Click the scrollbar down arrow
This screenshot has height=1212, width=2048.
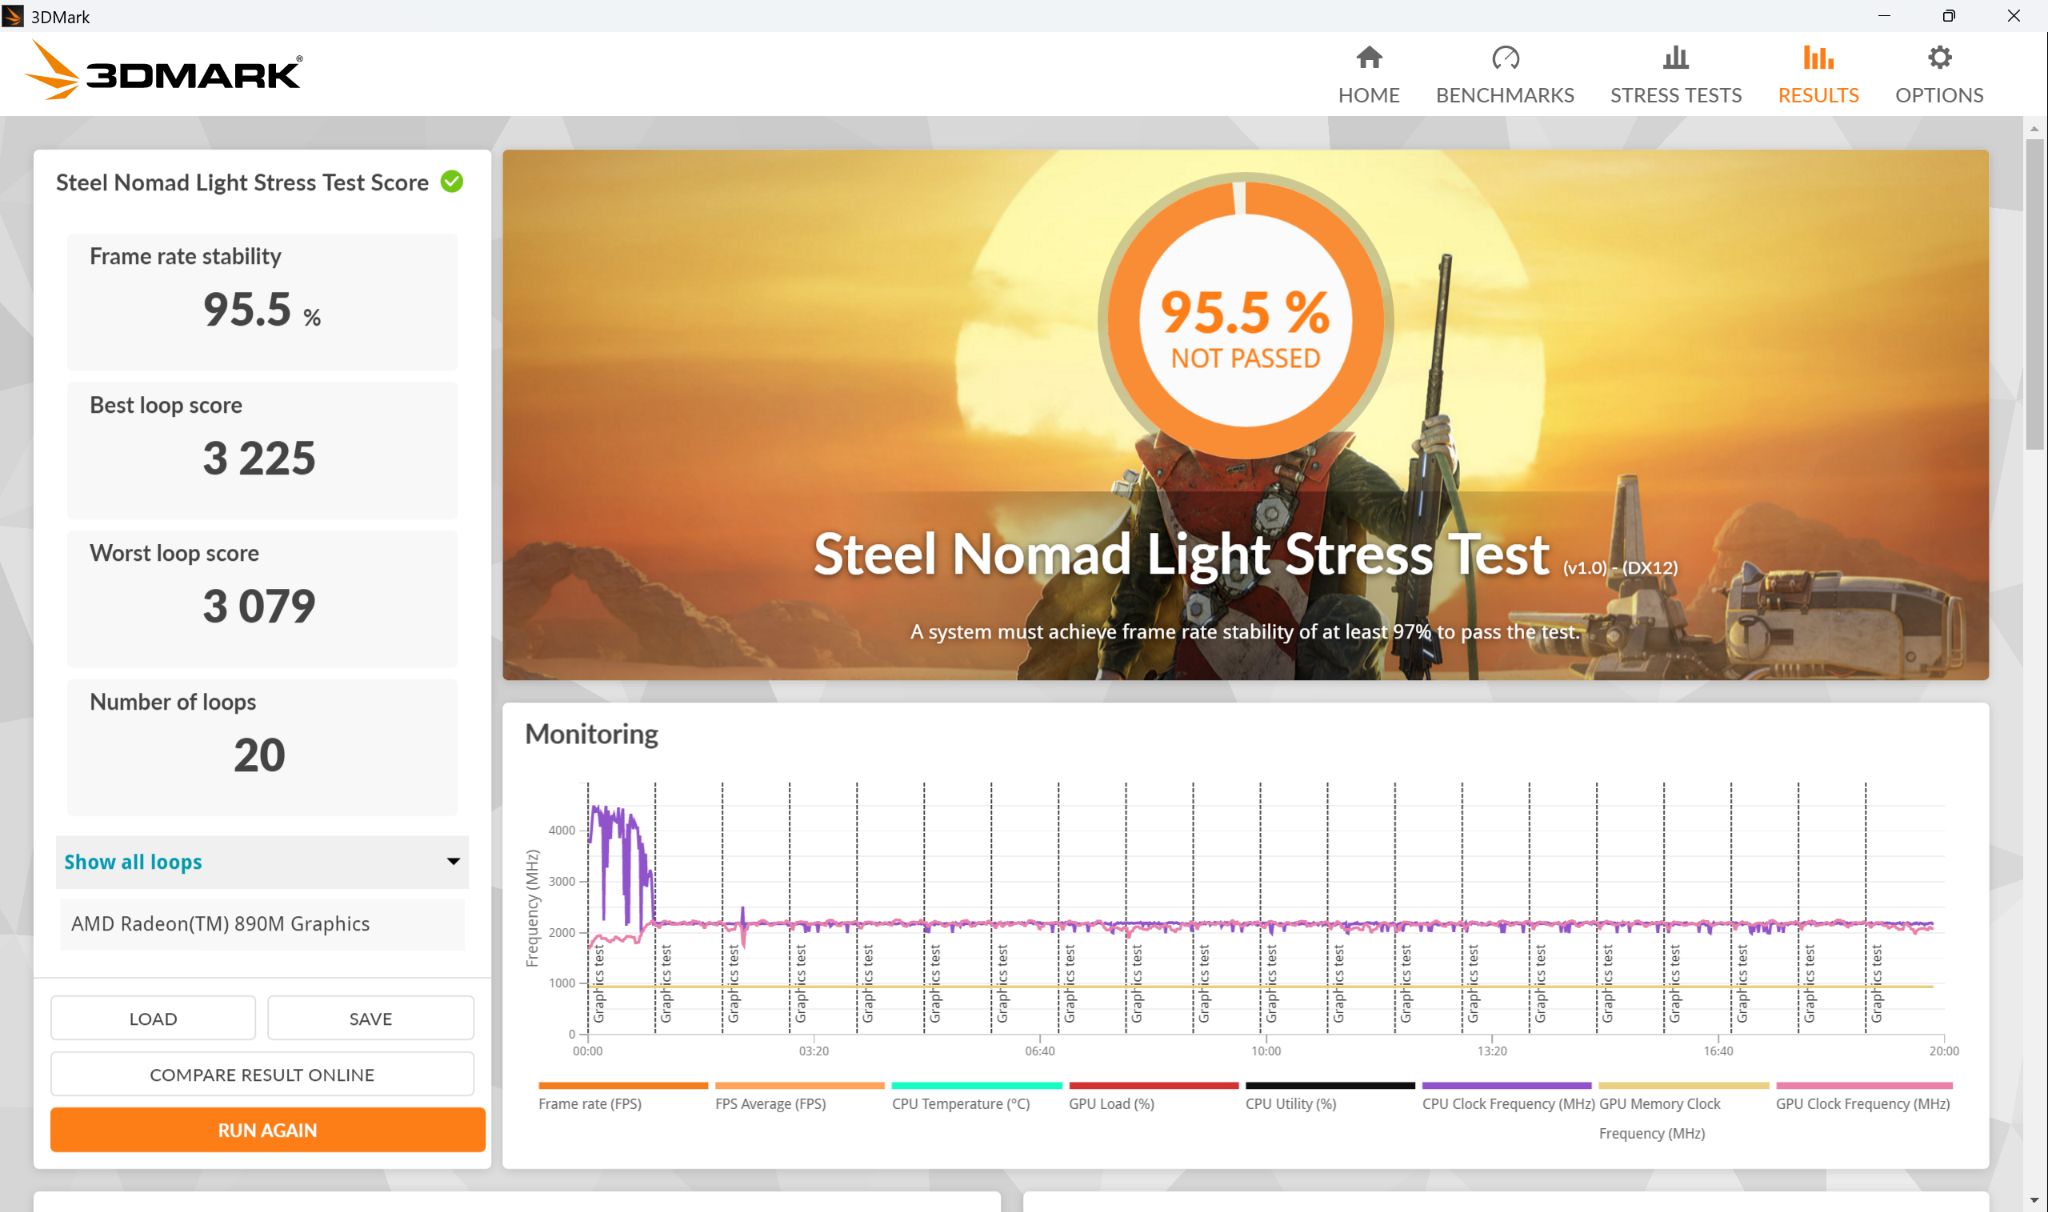pyautogui.click(x=2034, y=1200)
